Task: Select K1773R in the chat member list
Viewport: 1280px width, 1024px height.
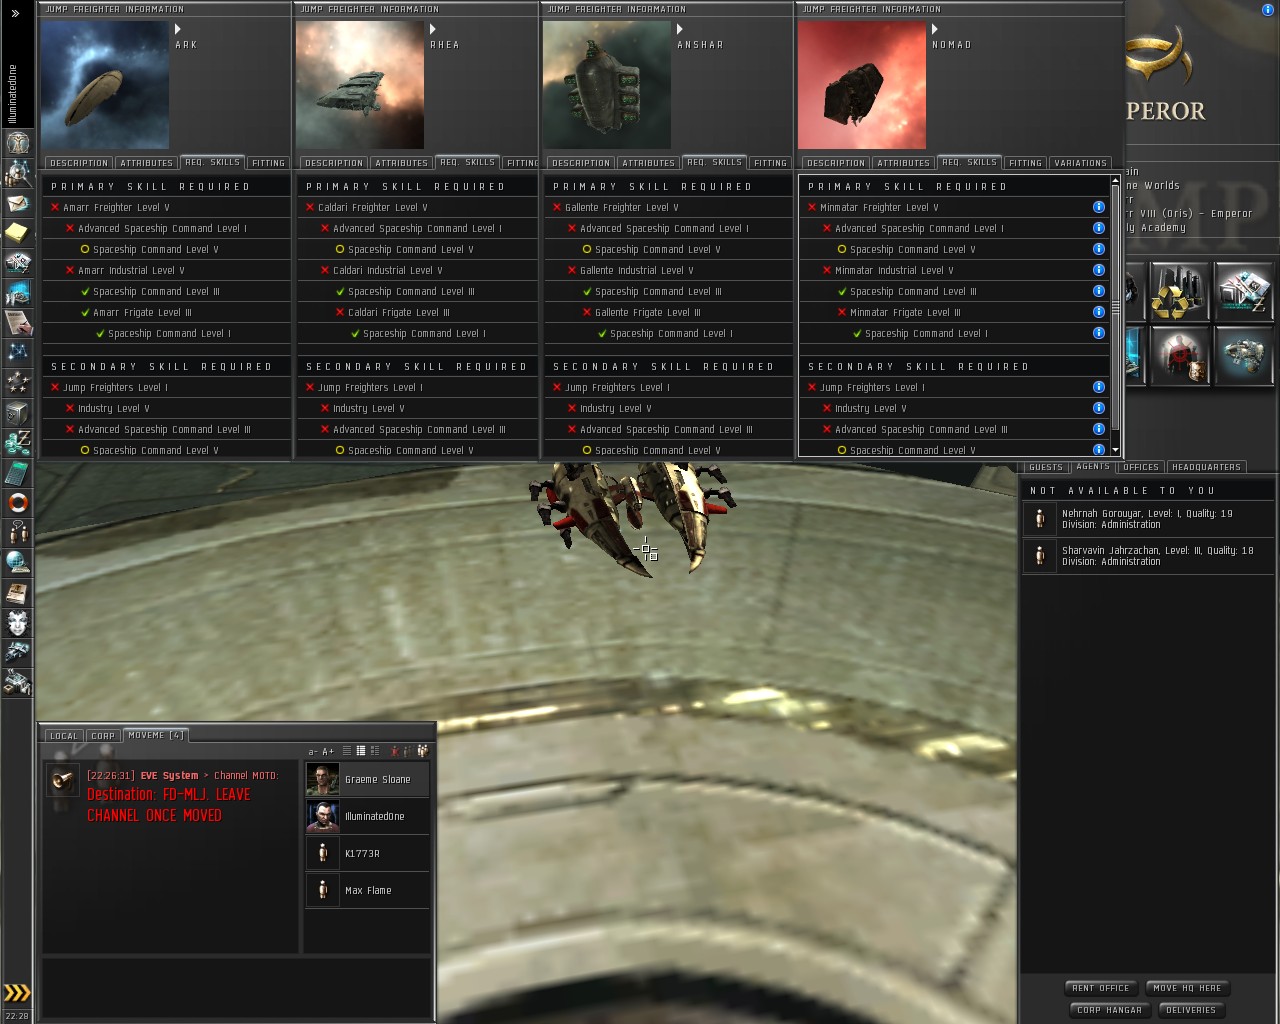Action: 367,853
